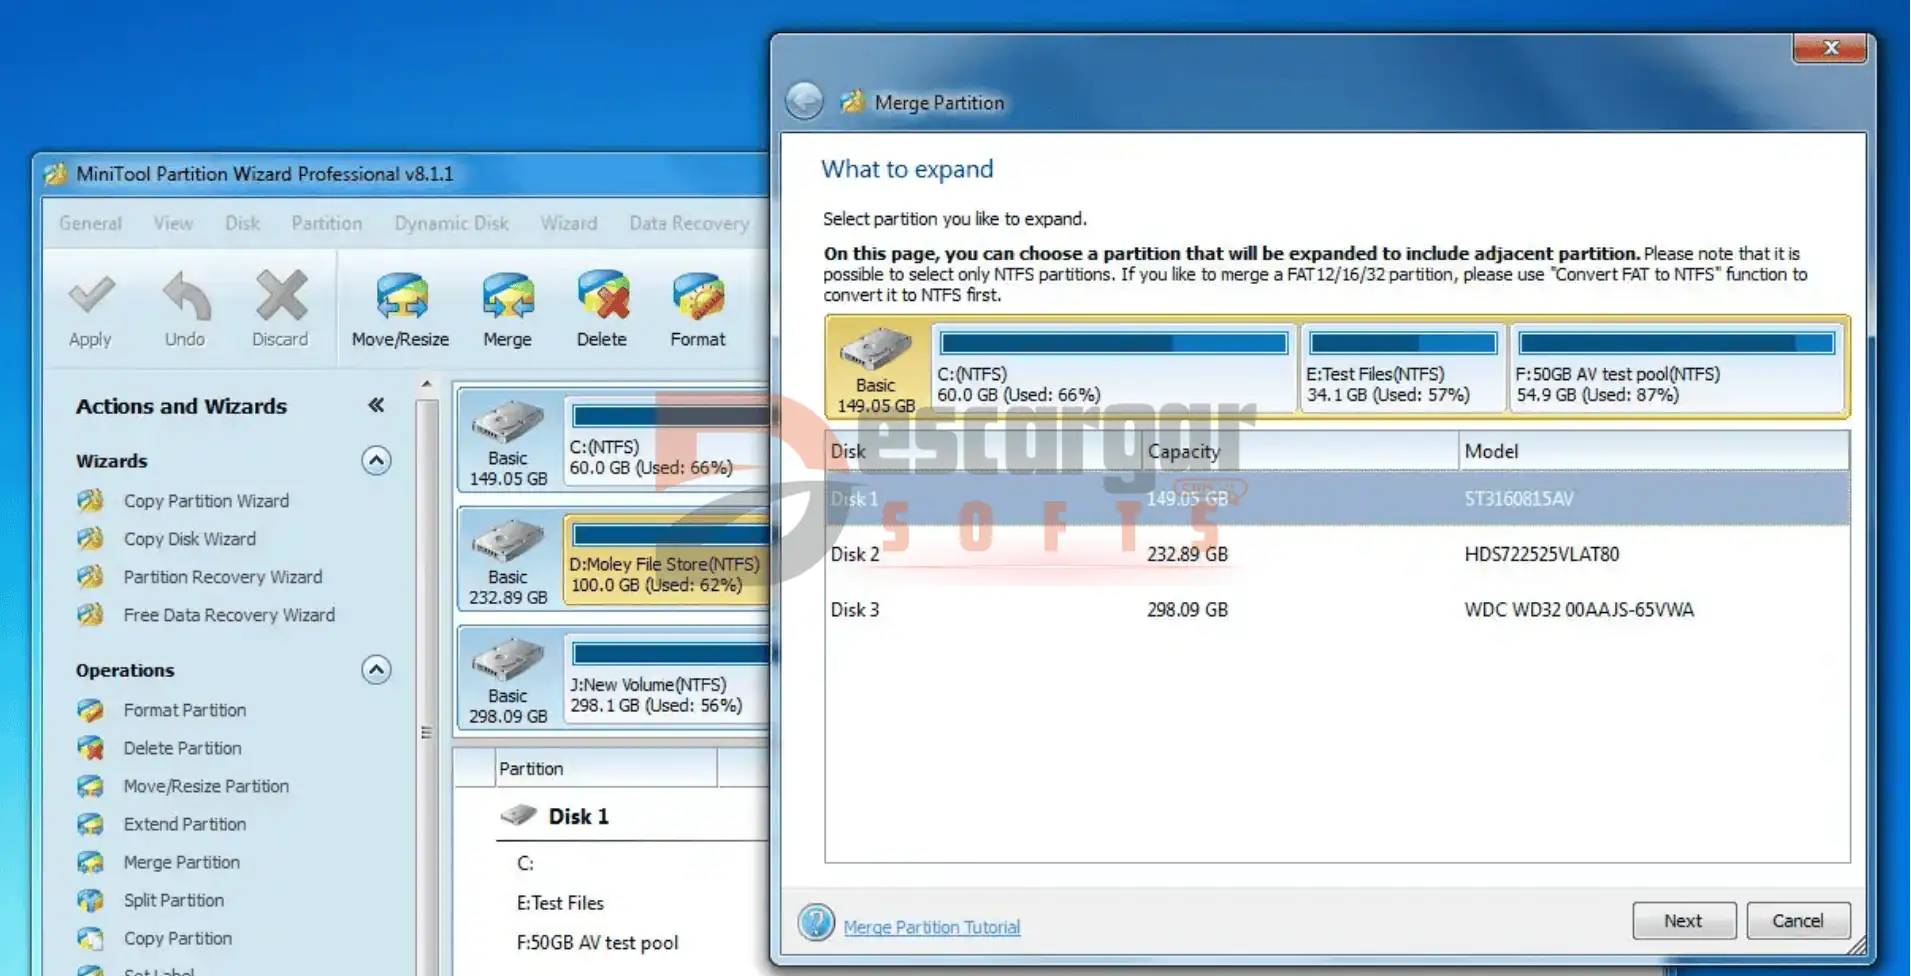Collapse the Wizards section
1911x976 pixels.
coord(376,461)
